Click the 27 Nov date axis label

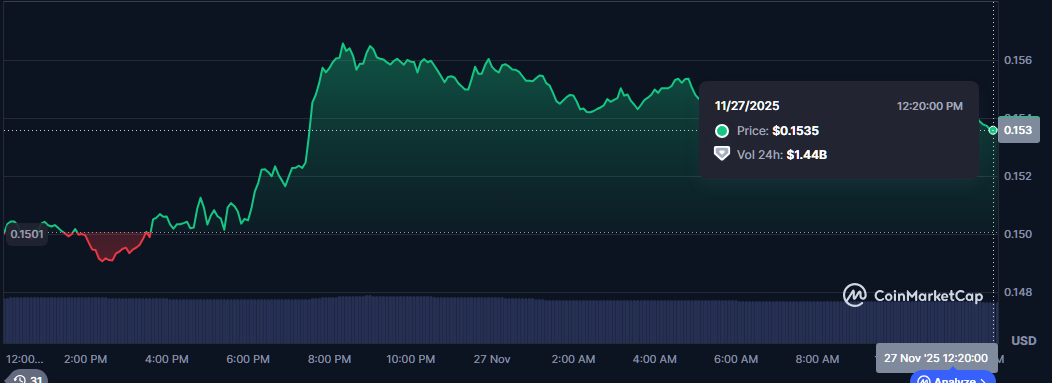point(491,359)
